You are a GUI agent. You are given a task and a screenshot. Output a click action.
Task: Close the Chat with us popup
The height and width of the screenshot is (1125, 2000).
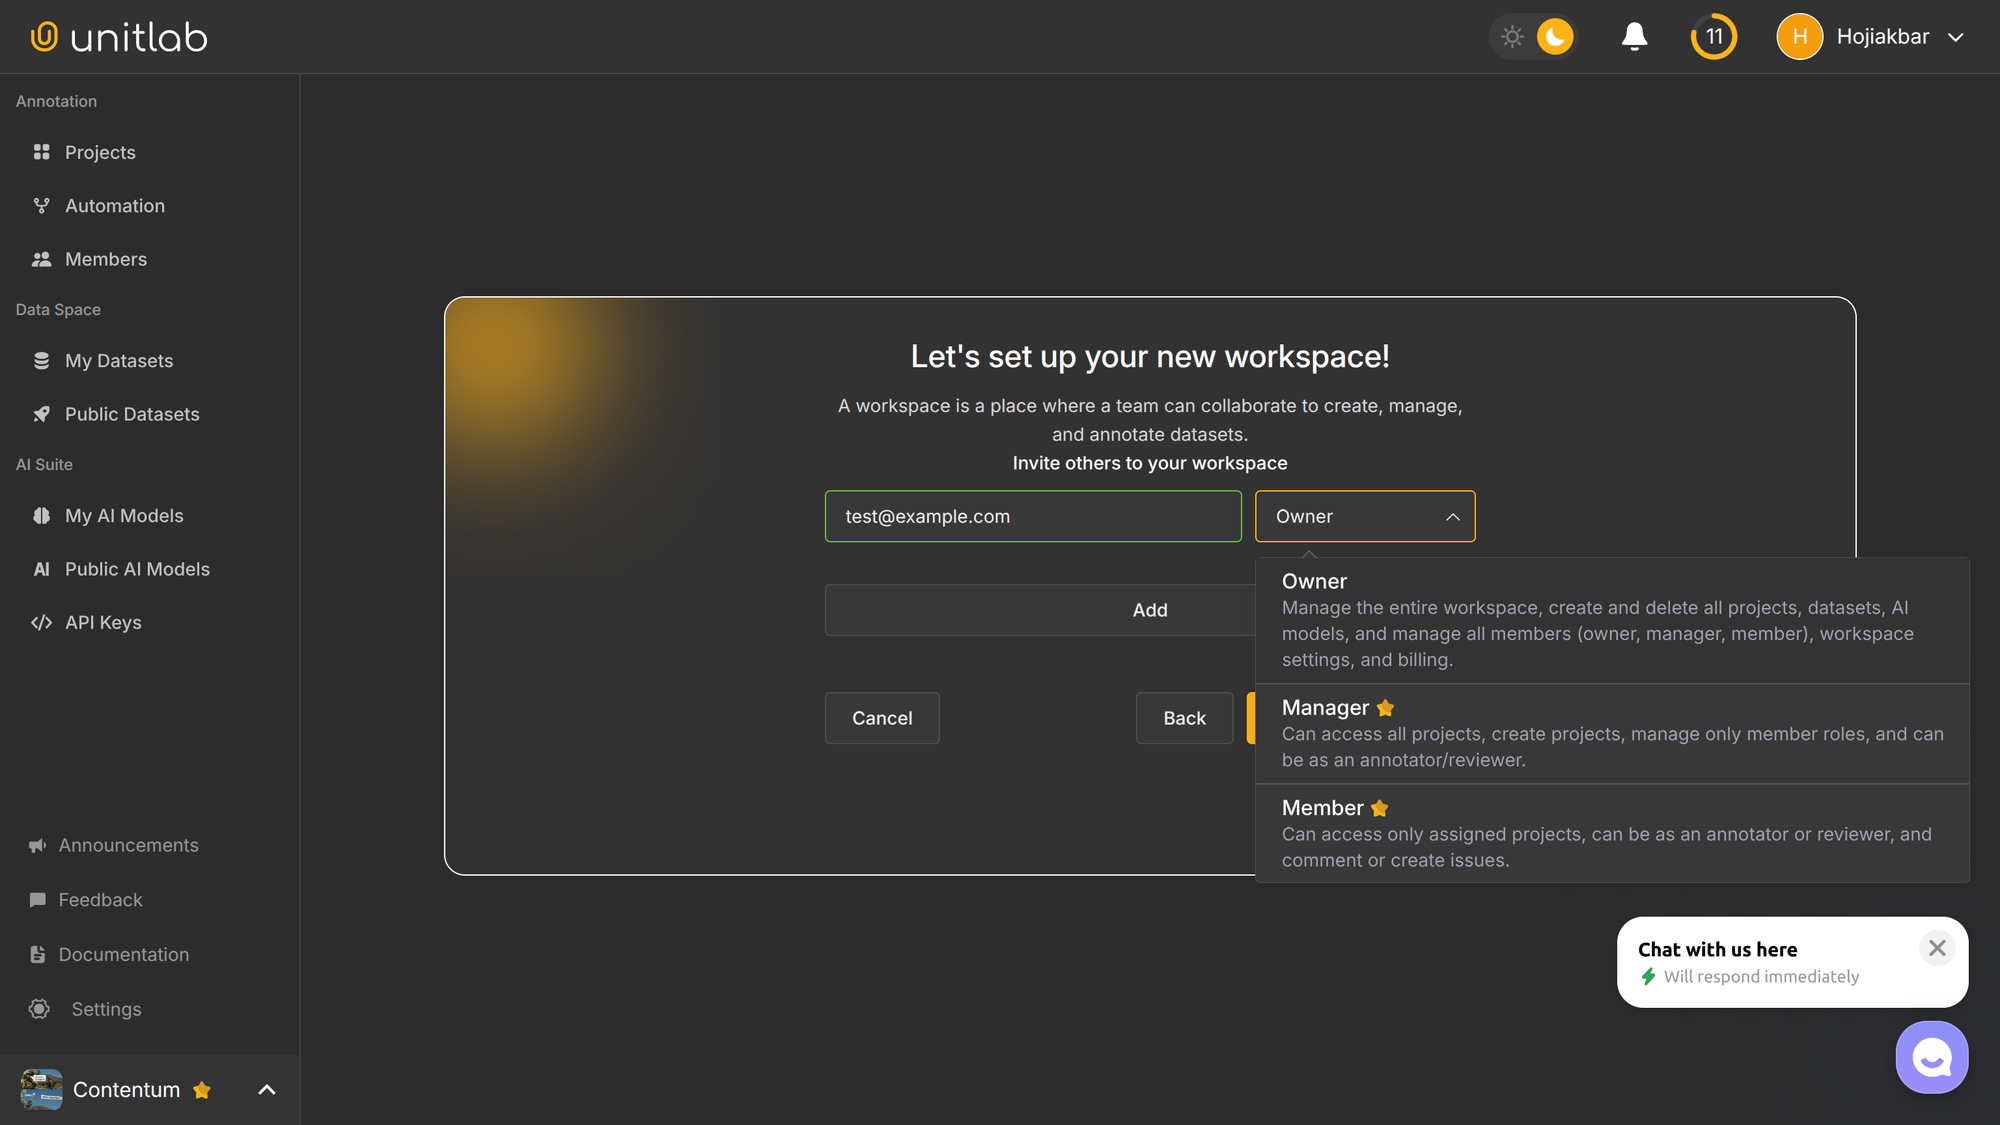pos(1937,948)
